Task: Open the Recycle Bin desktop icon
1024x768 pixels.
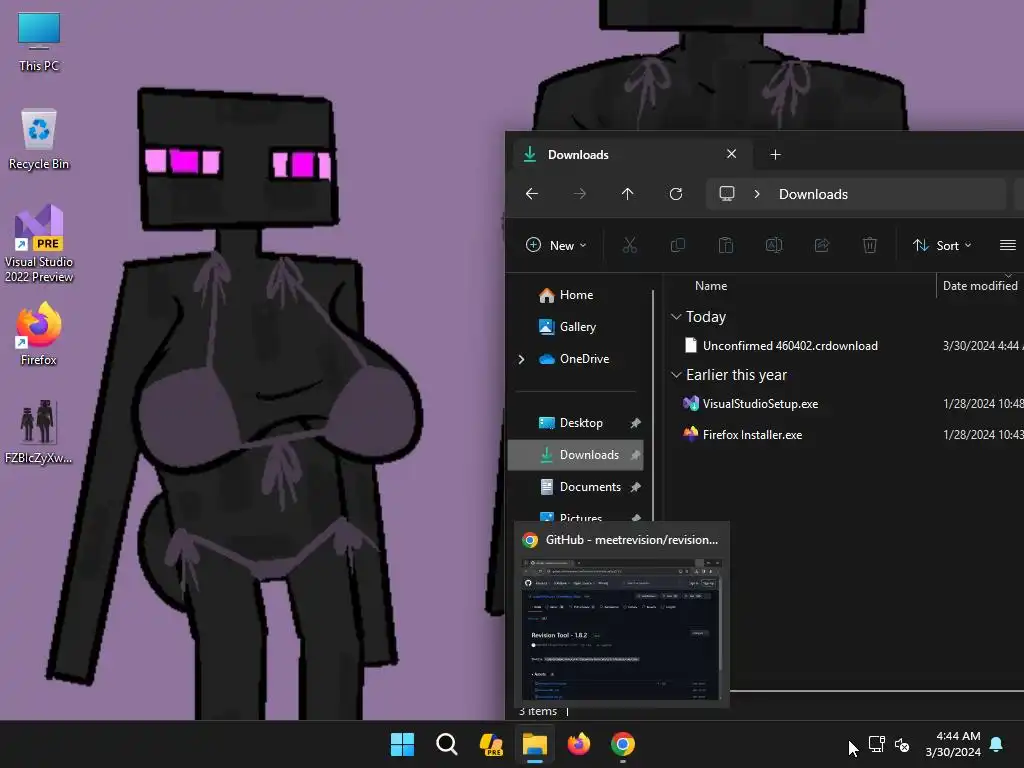Action: (x=39, y=140)
